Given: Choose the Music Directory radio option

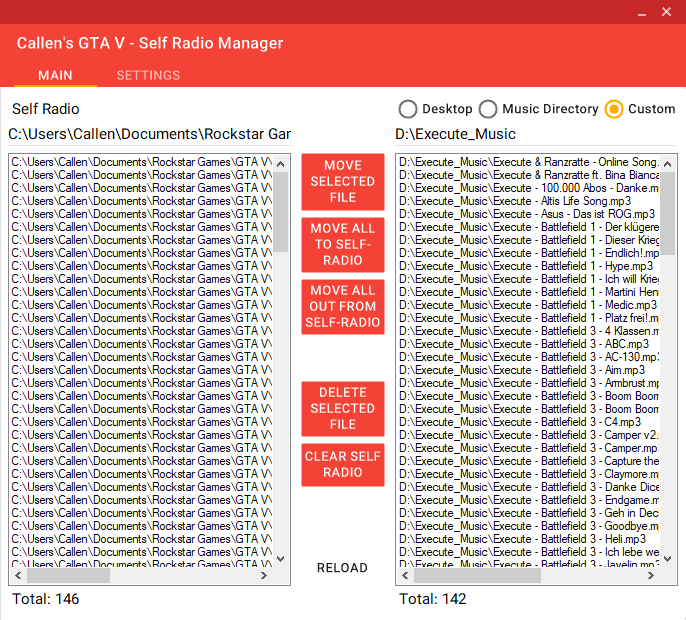Looking at the screenshot, I should [x=488, y=109].
